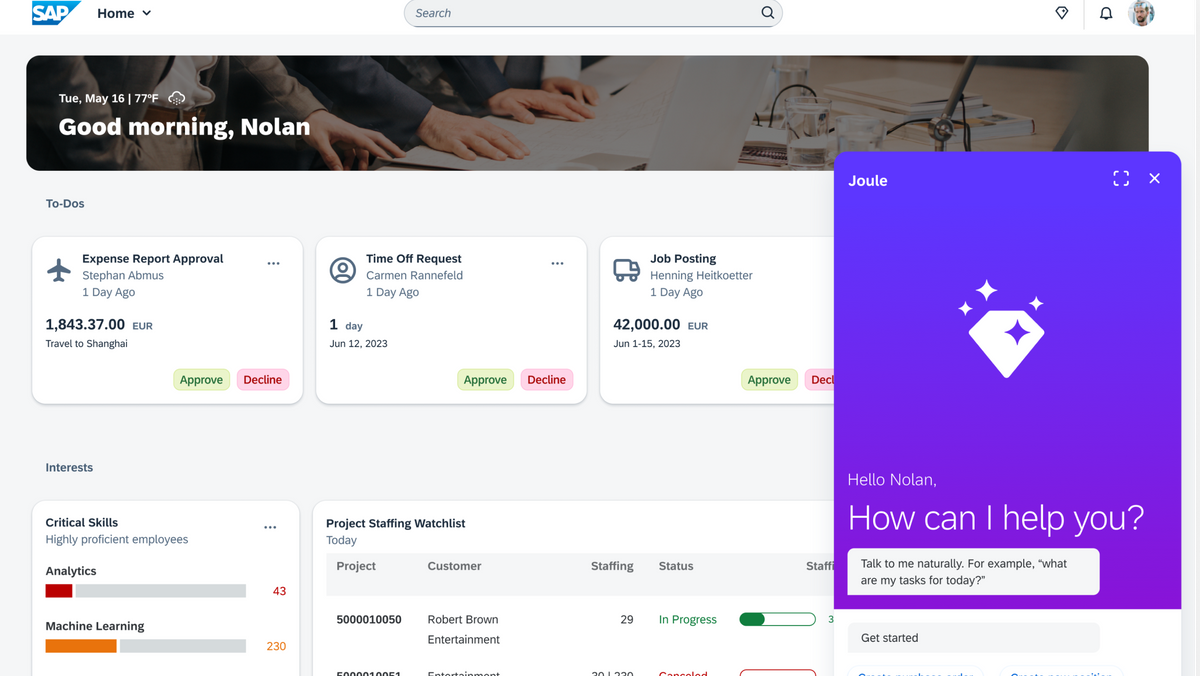Close the Joule panel
The height and width of the screenshot is (676, 1200).
click(1155, 178)
